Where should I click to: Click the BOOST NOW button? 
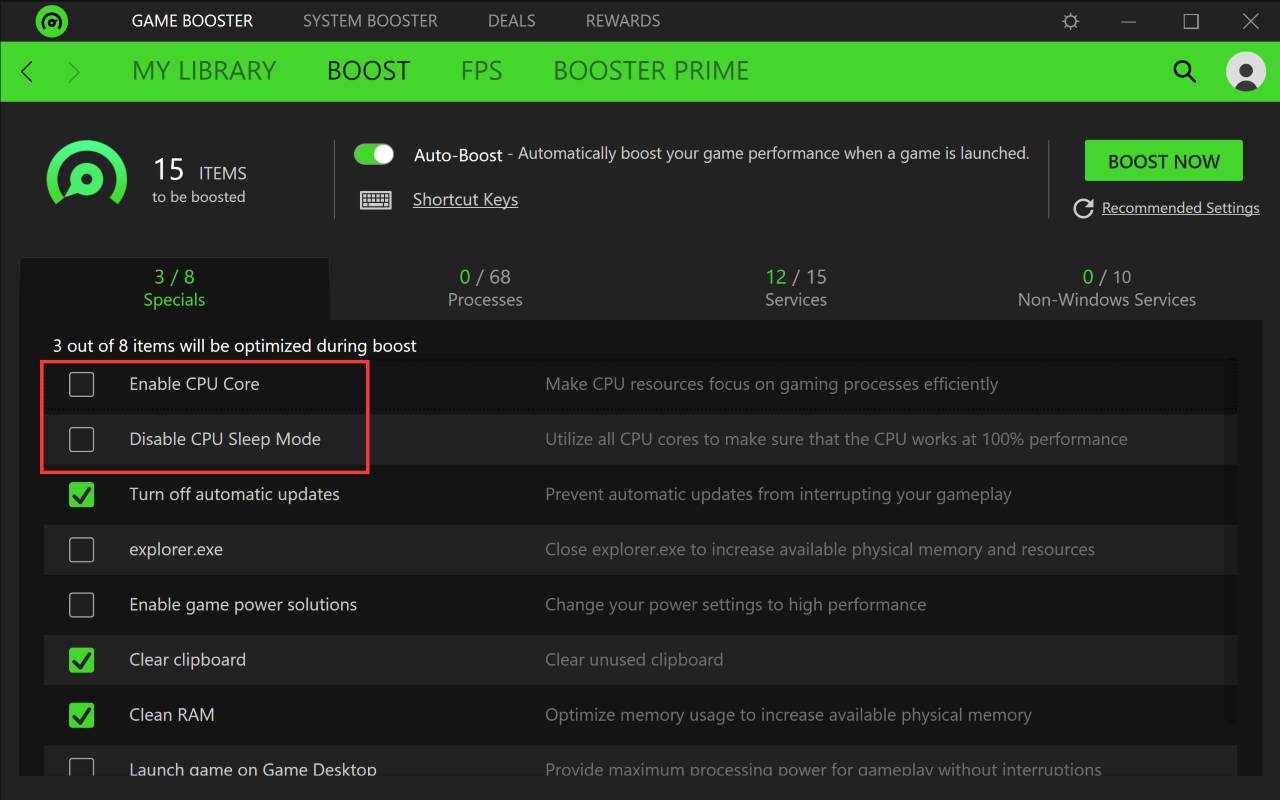pos(1164,161)
